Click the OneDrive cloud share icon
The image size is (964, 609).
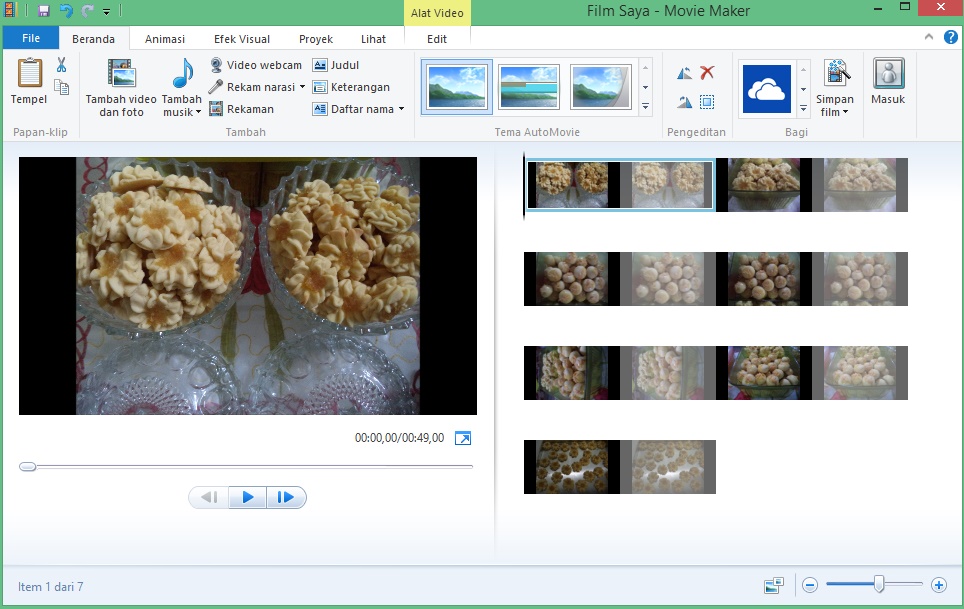click(767, 89)
